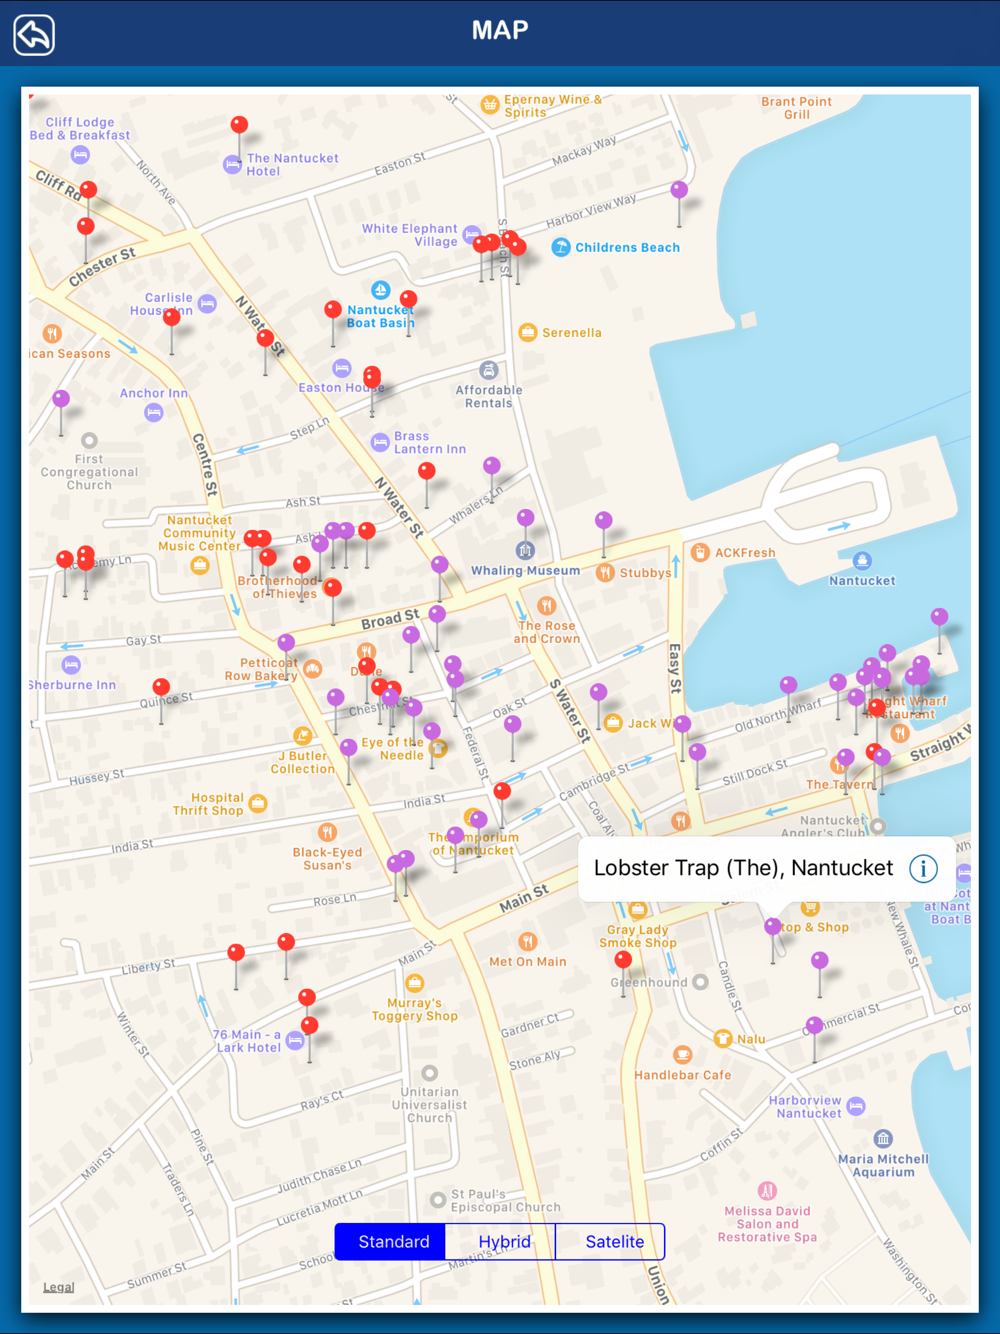Open the Legal link
The image size is (1000, 1334).
click(x=58, y=1287)
